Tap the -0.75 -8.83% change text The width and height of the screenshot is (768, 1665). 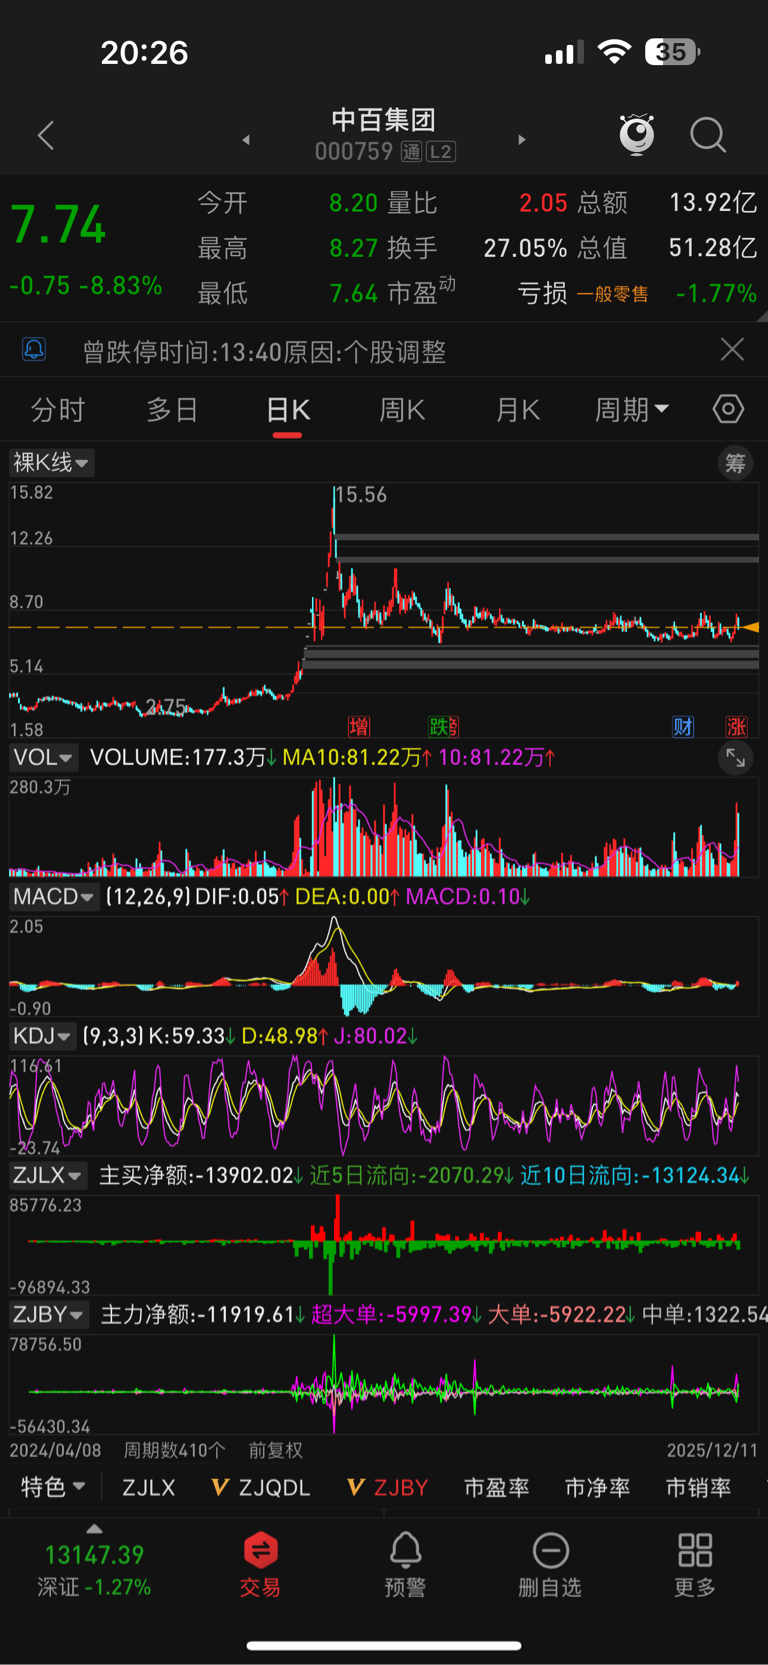(86, 286)
